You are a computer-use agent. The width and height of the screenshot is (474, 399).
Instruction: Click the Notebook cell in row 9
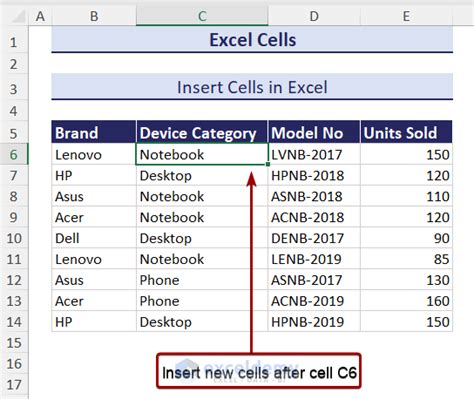pos(202,217)
